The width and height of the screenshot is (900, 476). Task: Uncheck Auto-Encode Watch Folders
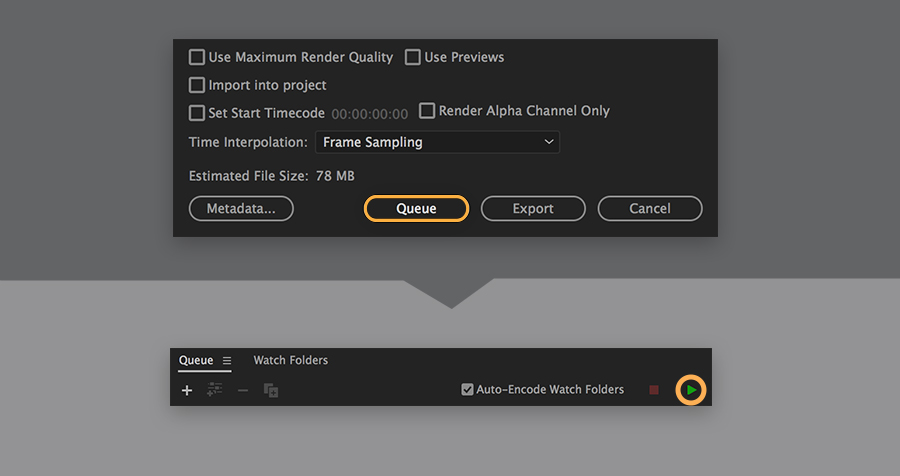[467, 390]
